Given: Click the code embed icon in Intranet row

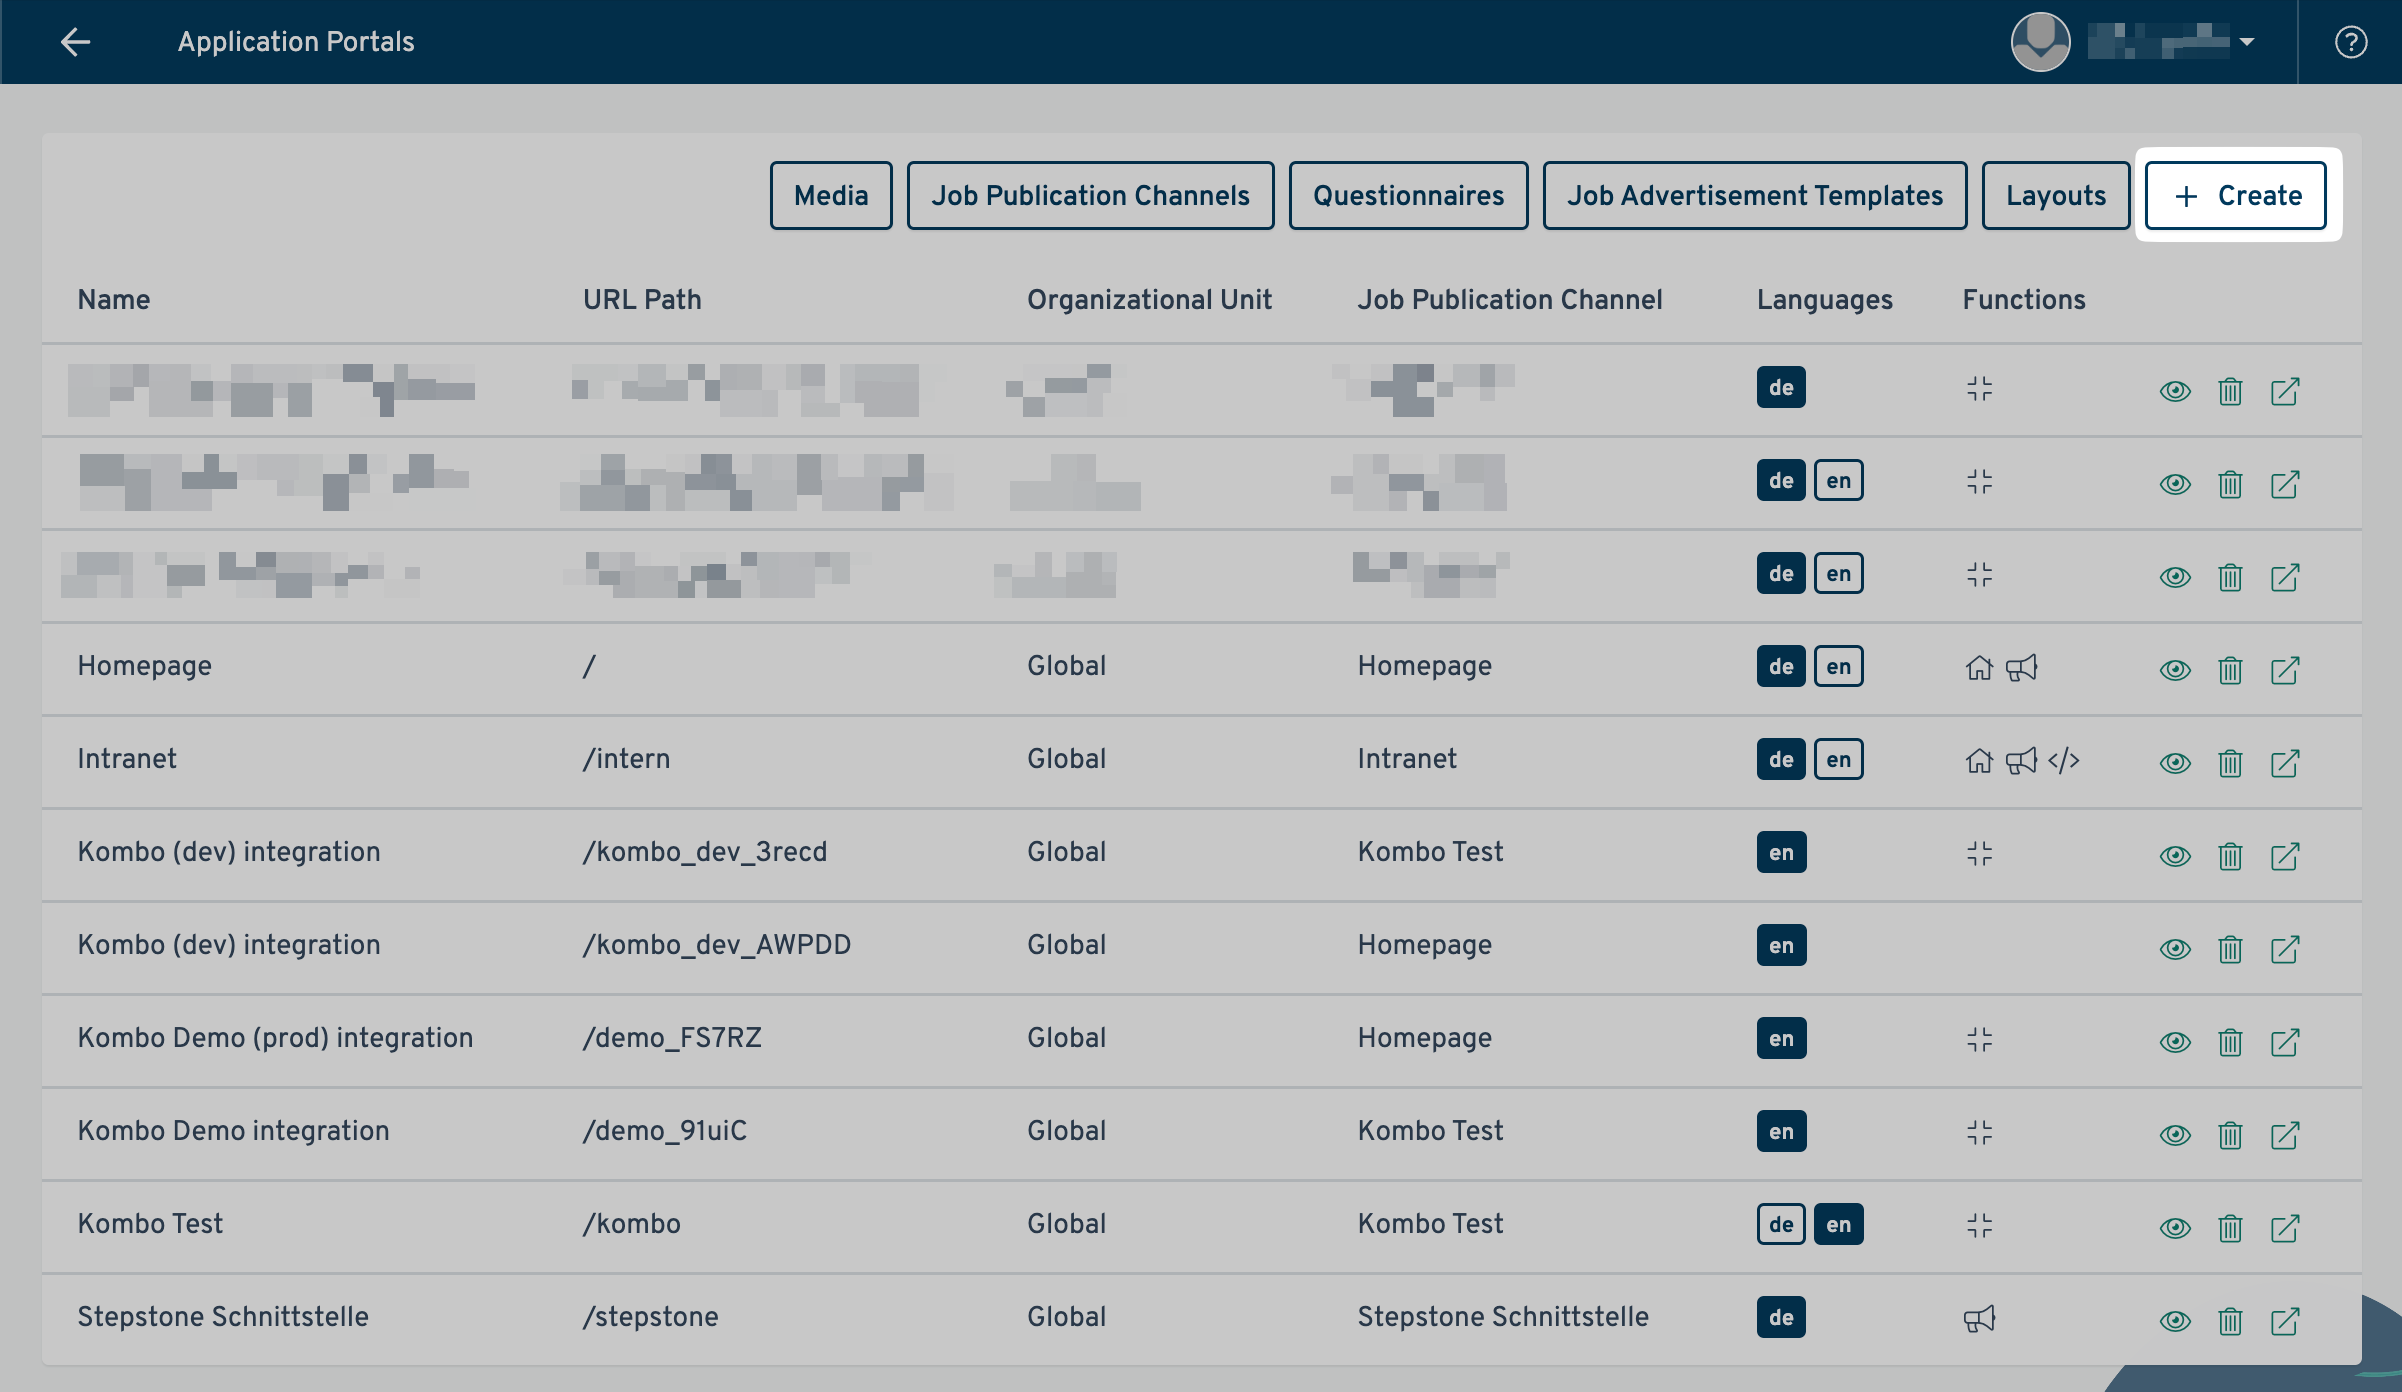Looking at the screenshot, I should pyautogui.click(x=2063, y=761).
